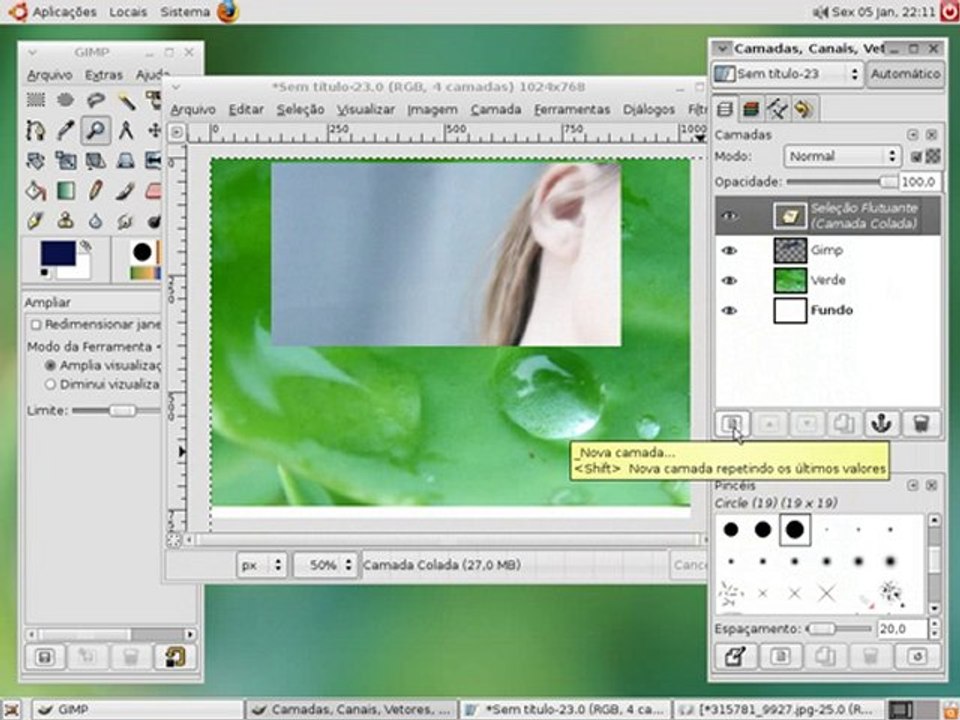960x720 pixels.
Task: Select the Free Select lasso tool
Action: [96, 100]
